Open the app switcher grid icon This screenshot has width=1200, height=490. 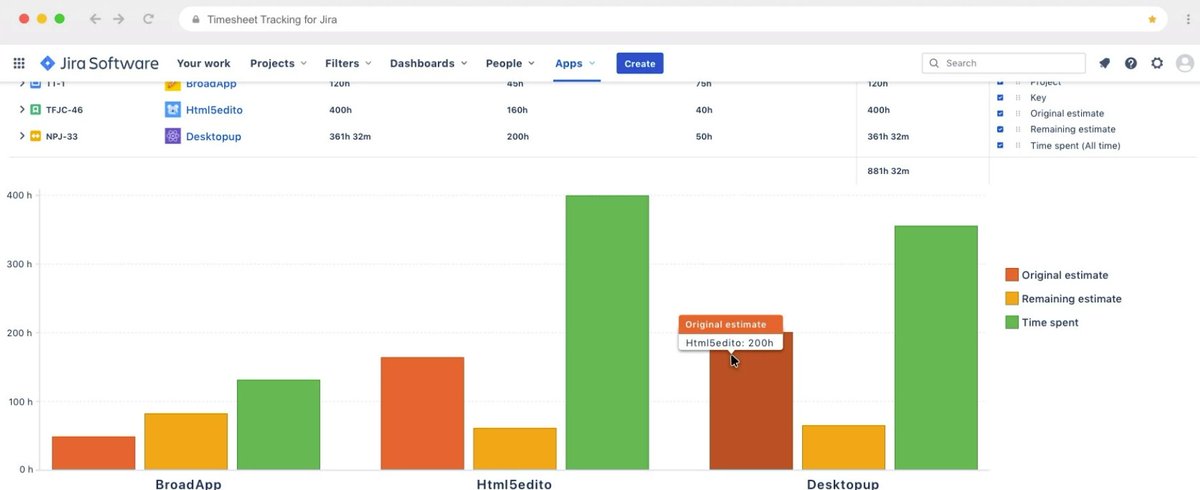click(19, 63)
